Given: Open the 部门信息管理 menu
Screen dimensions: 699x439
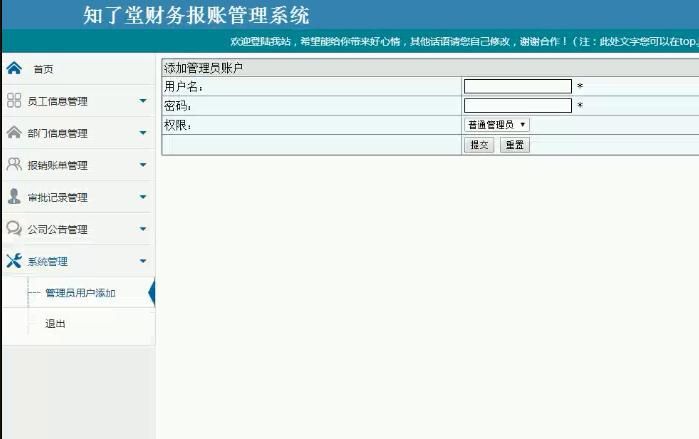Looking at the screenshot, I should tap(58, 133).
